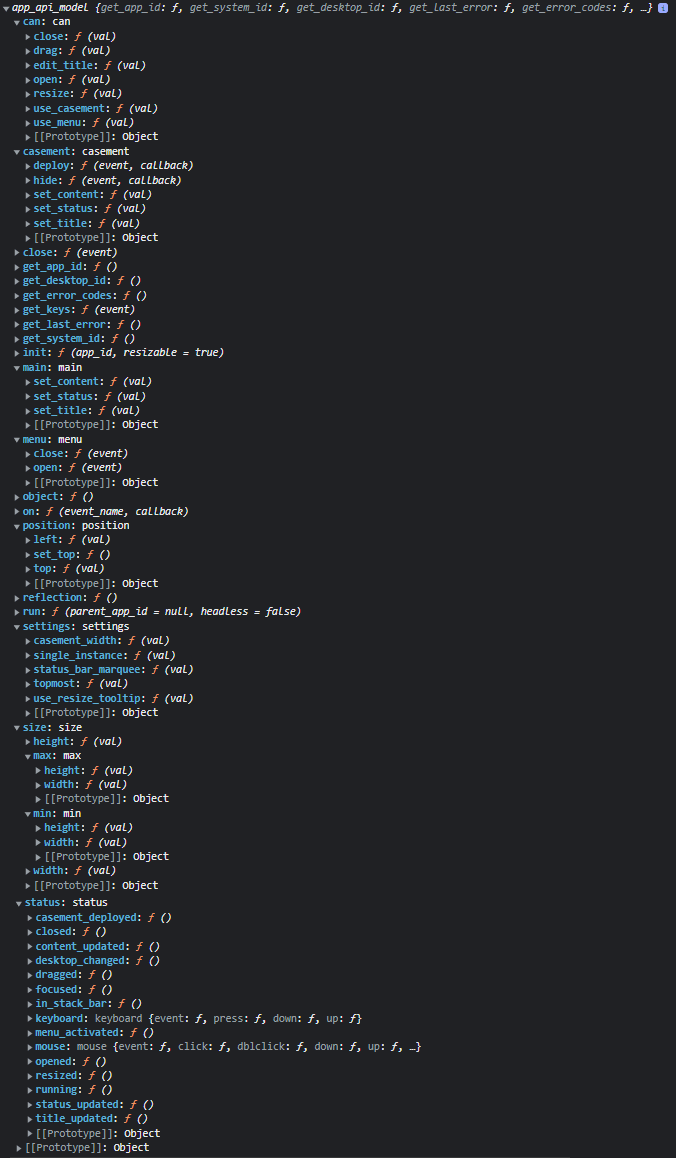Viewport: 676px width, 1158px height.
Task: Select the 'status_updated' status row
Action: click(x=90, y=1105)
